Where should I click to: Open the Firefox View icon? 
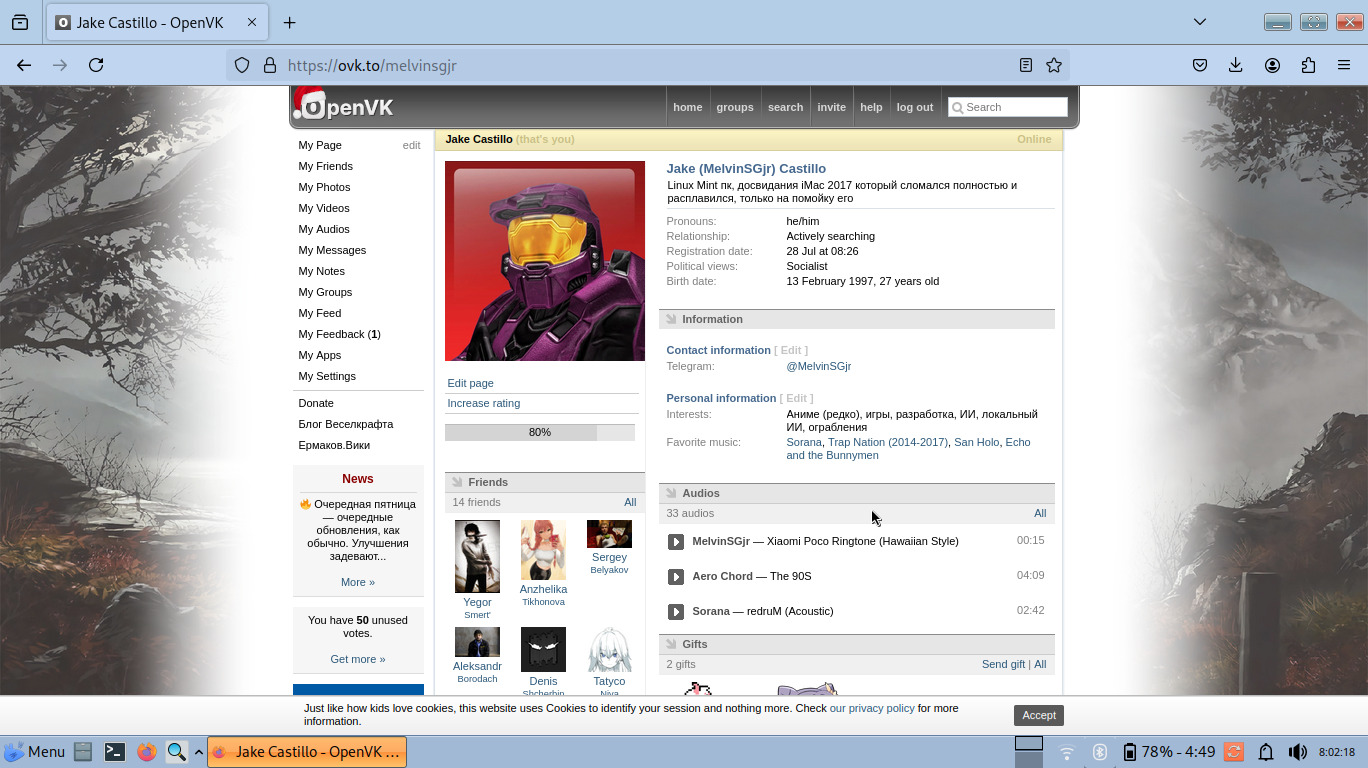(20, 22)
